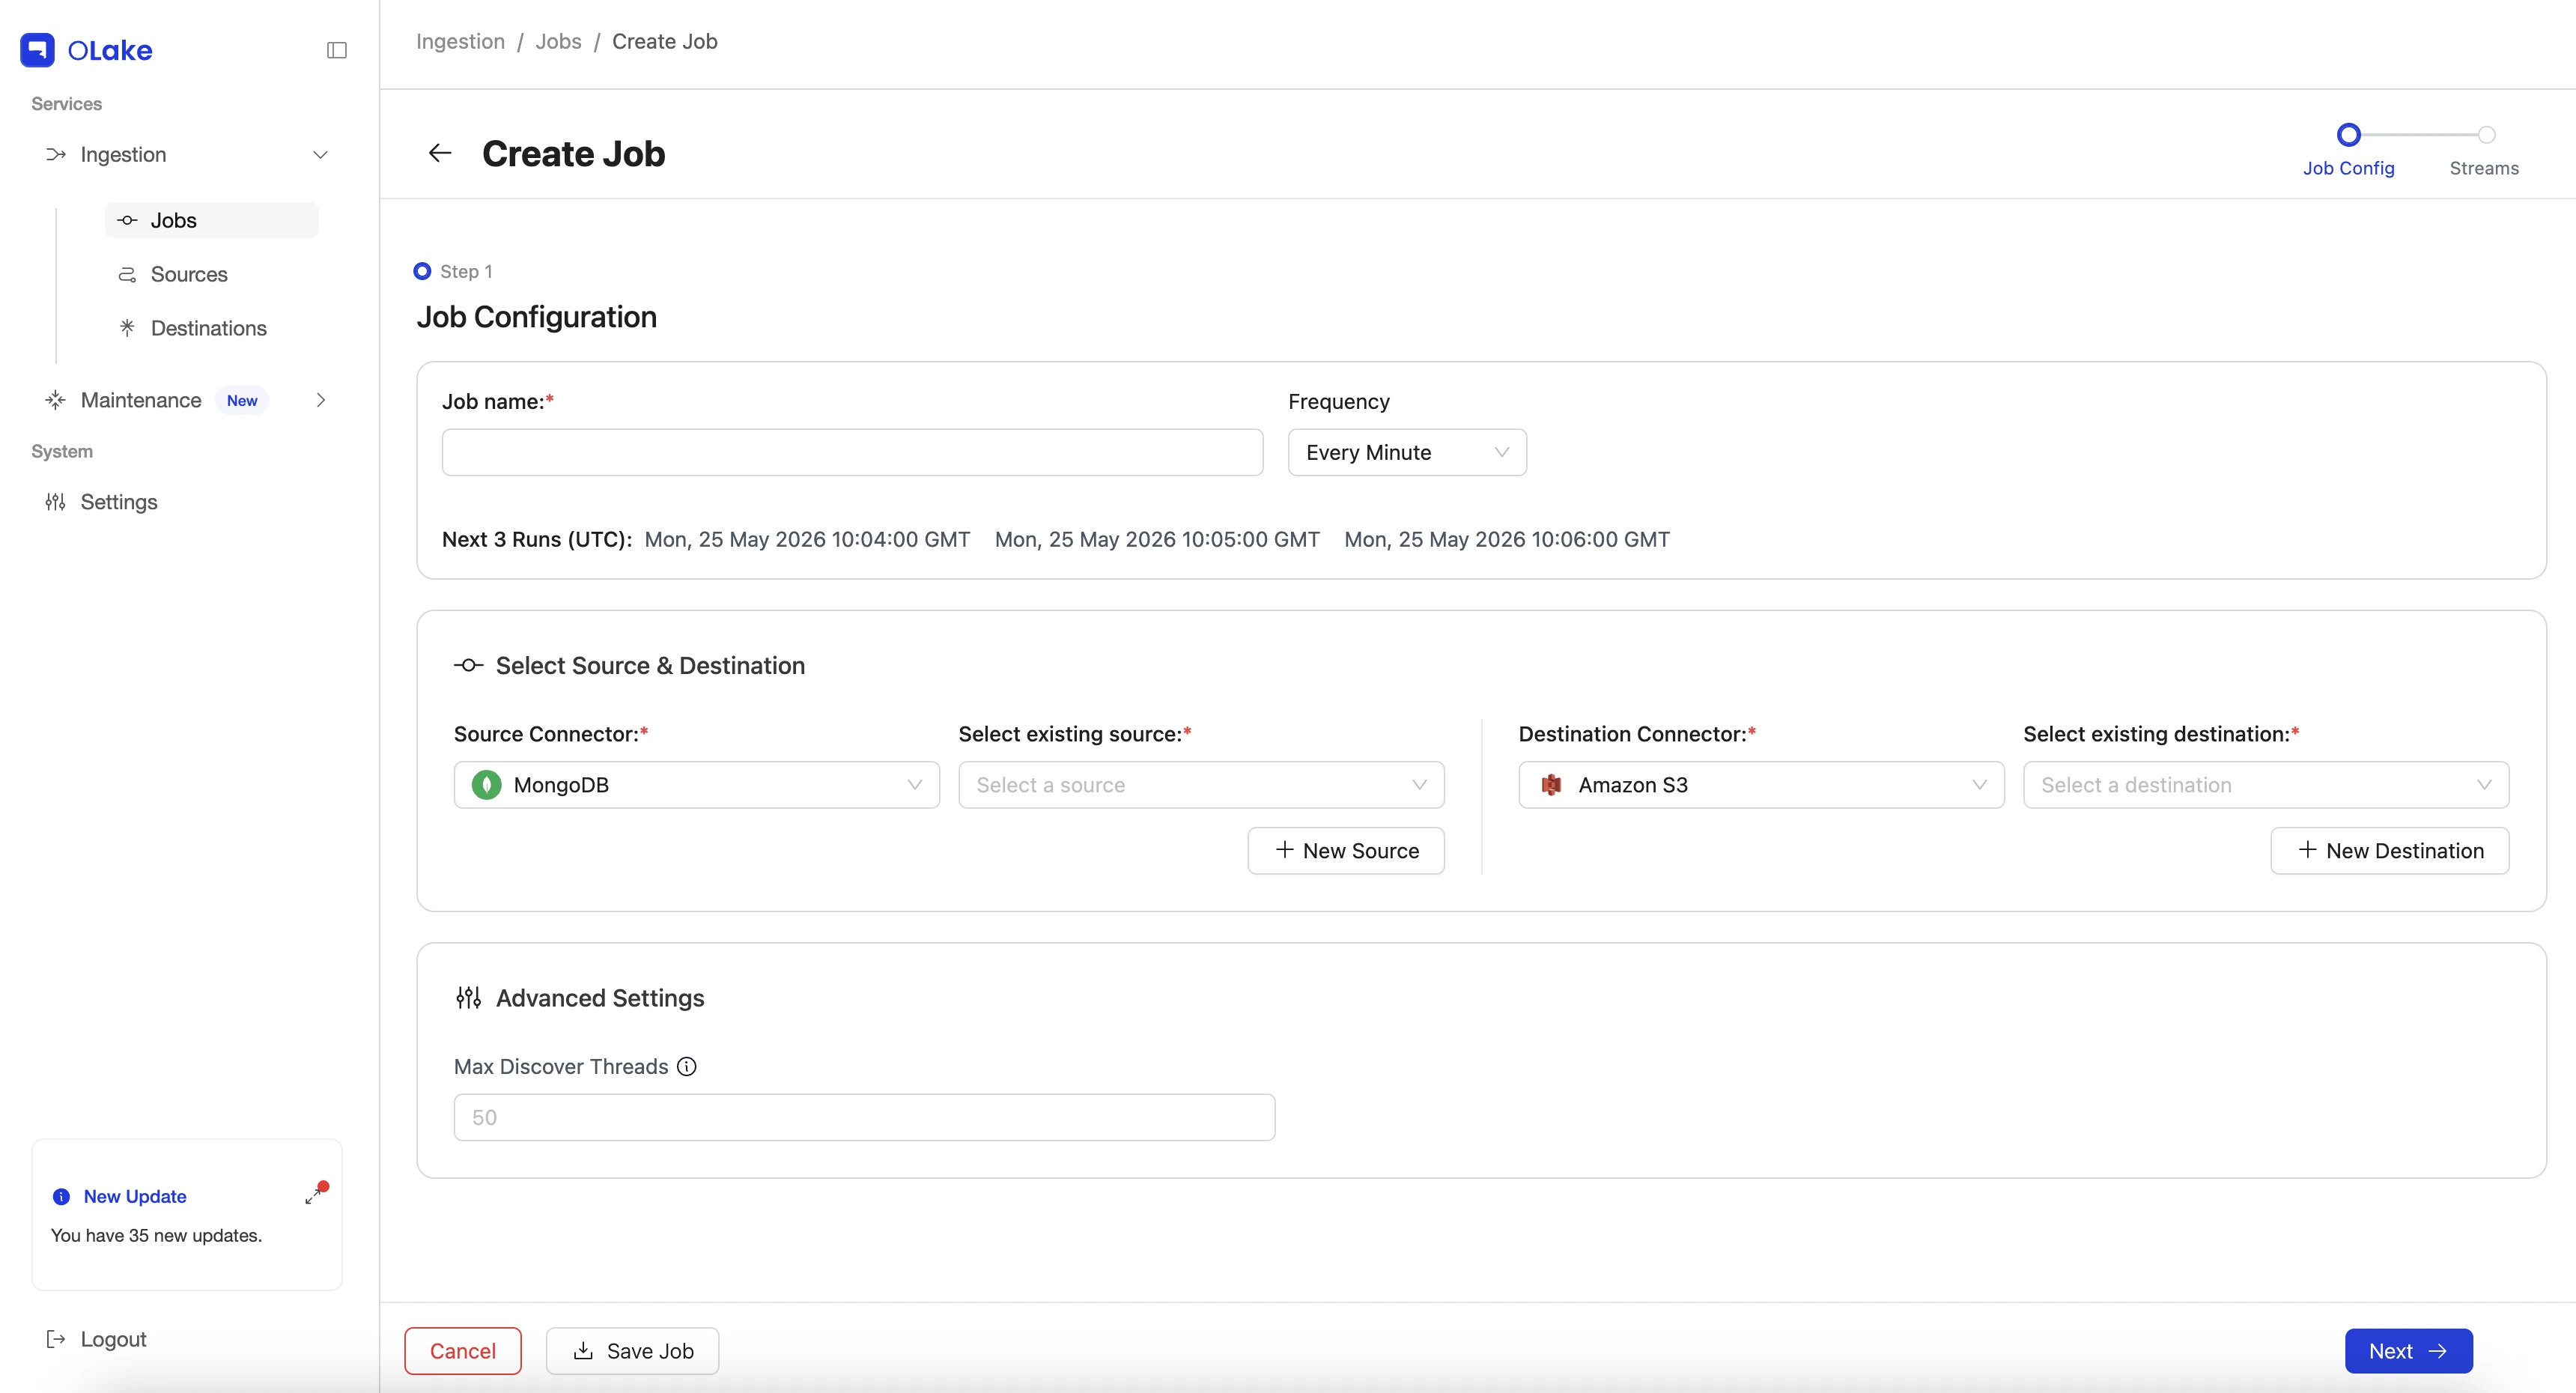Click the OLake logo icon
2576x1393 pixels.
pos(37,50)
